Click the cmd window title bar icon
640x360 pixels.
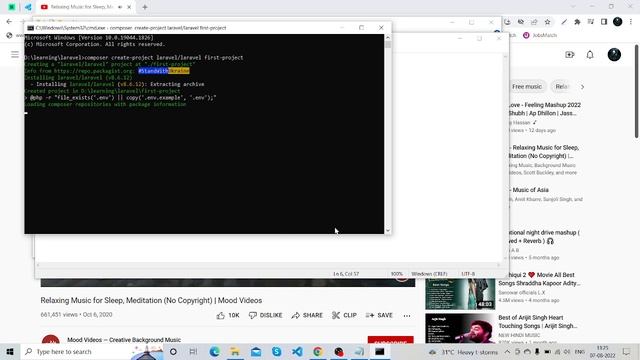(x=30, y=28)
